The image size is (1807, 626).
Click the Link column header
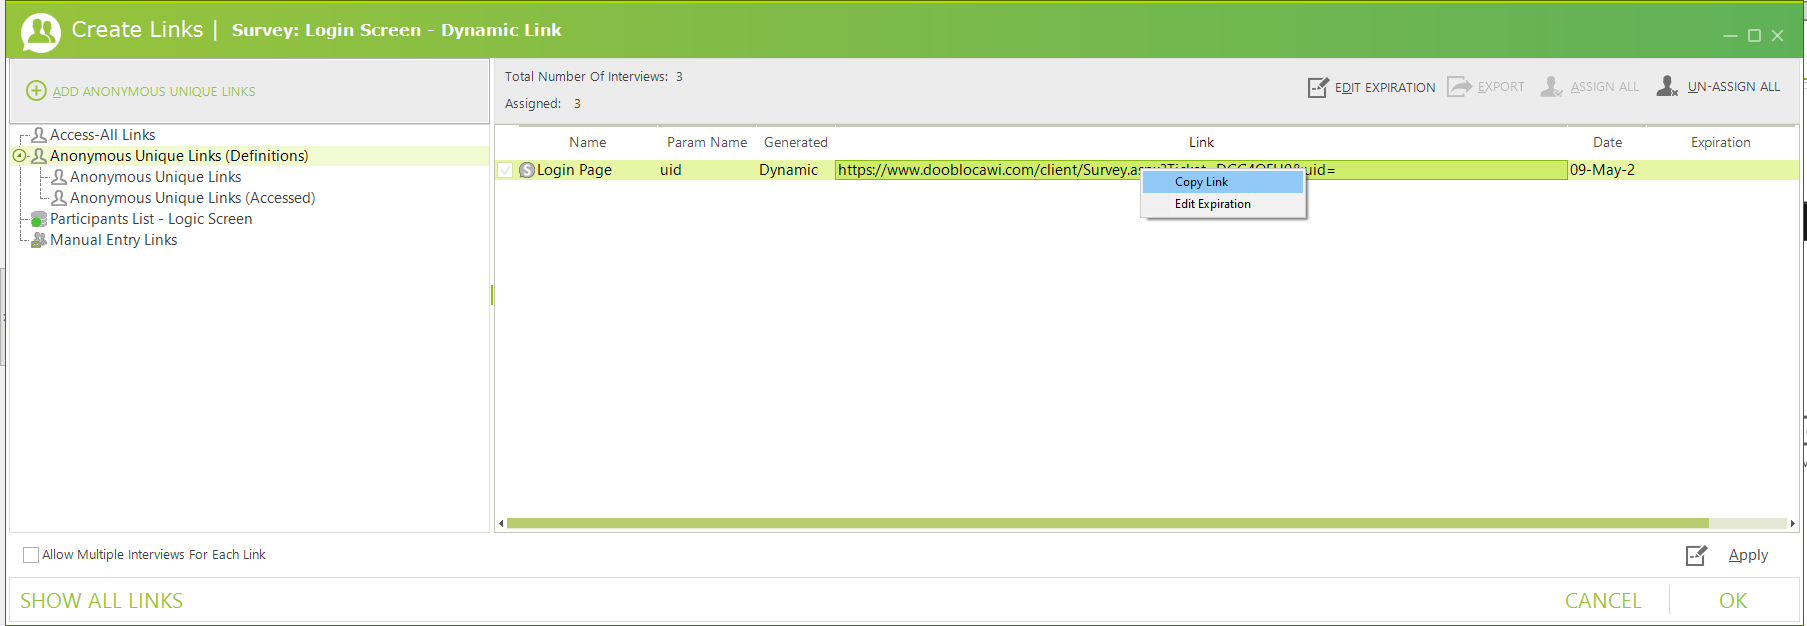point(1201,143)
